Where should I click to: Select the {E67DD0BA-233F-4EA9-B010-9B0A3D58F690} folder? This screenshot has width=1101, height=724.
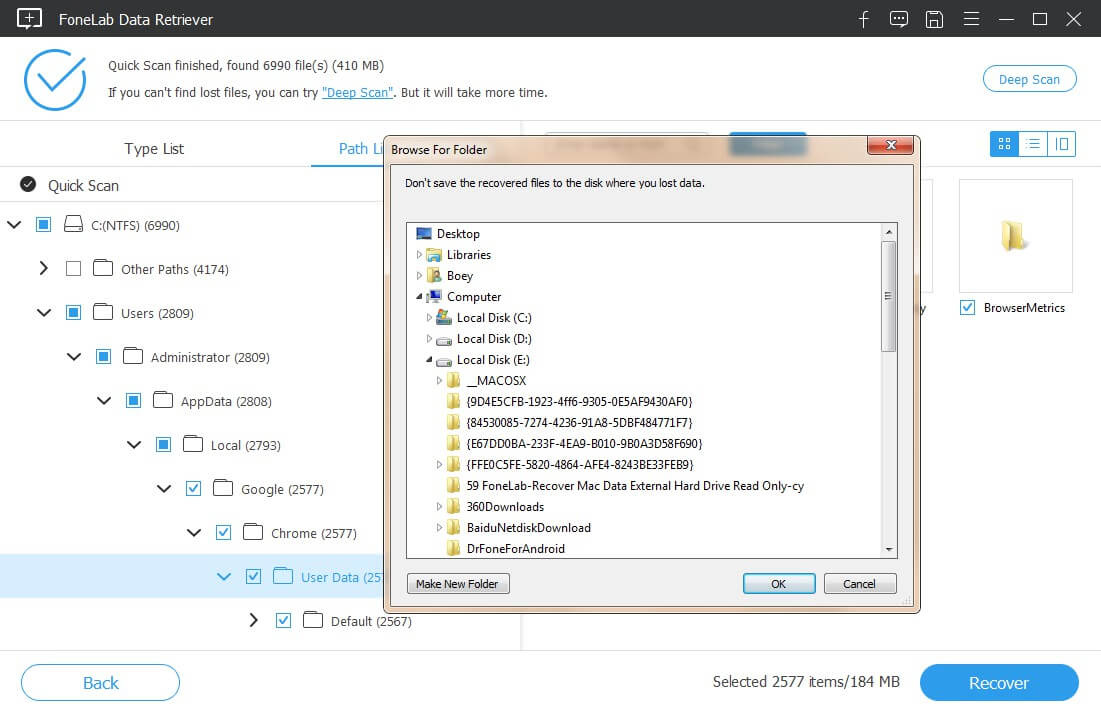pyautogui.click(x=584, y=444)
